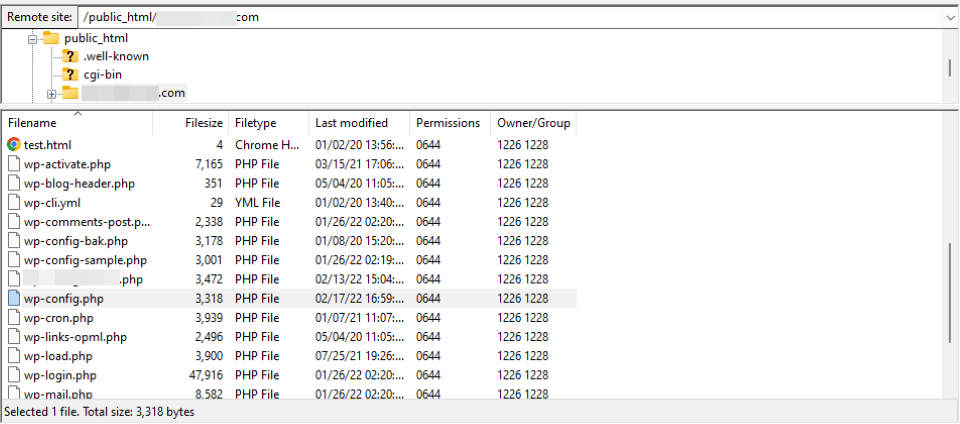Screen dimensions: 960x424
Task: Click the status bar selection summary text
Action: pyautogui.click(x=100, y=412)
